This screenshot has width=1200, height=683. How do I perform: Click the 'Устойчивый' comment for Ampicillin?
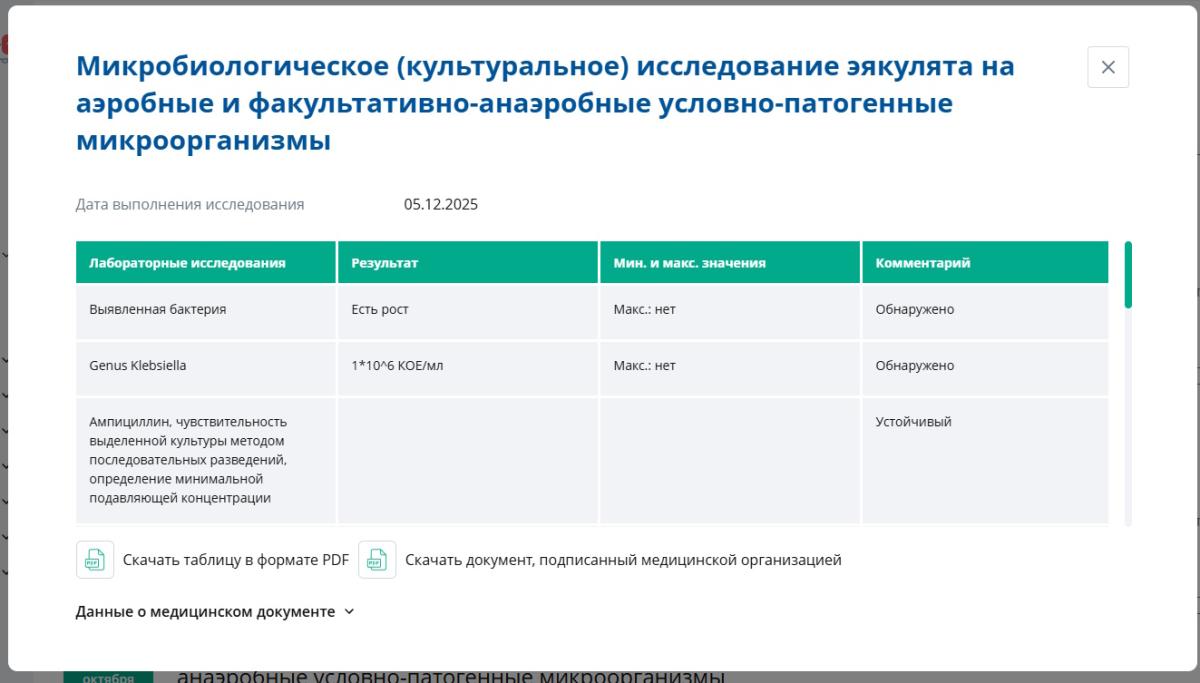point(913,422)
